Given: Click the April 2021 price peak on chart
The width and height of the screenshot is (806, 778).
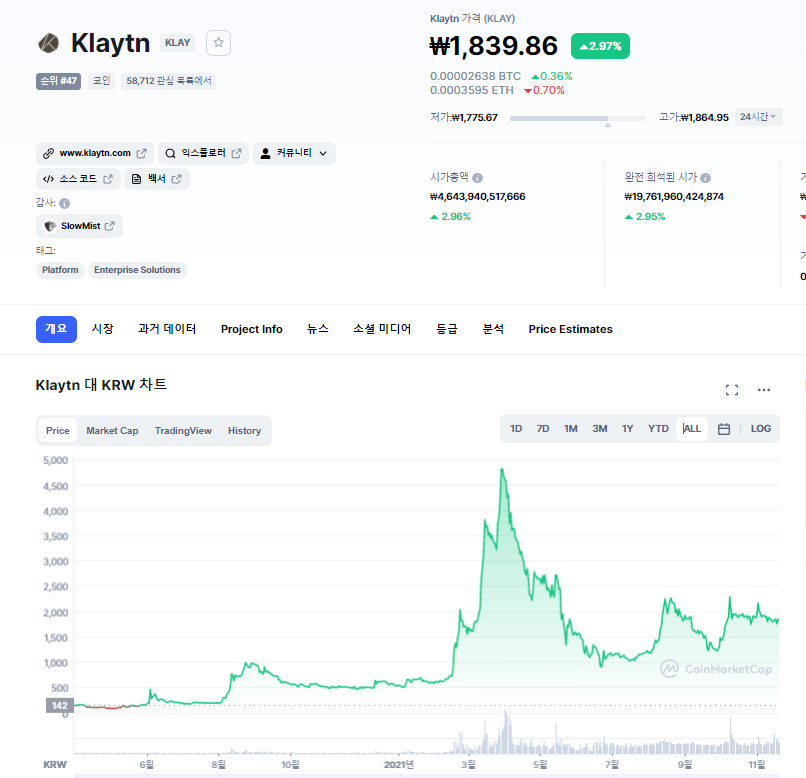Looking at the screenshot, I should [502, 469].
